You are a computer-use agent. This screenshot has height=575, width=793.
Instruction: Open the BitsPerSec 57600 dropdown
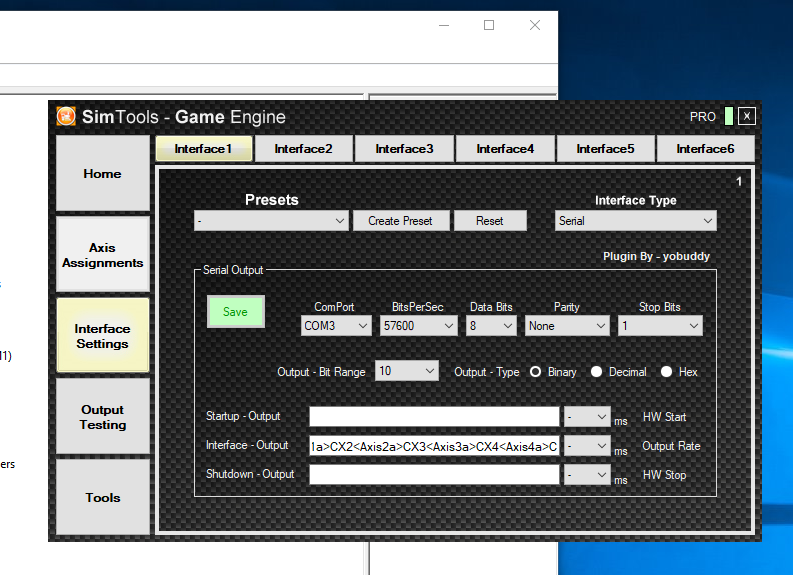419,326
